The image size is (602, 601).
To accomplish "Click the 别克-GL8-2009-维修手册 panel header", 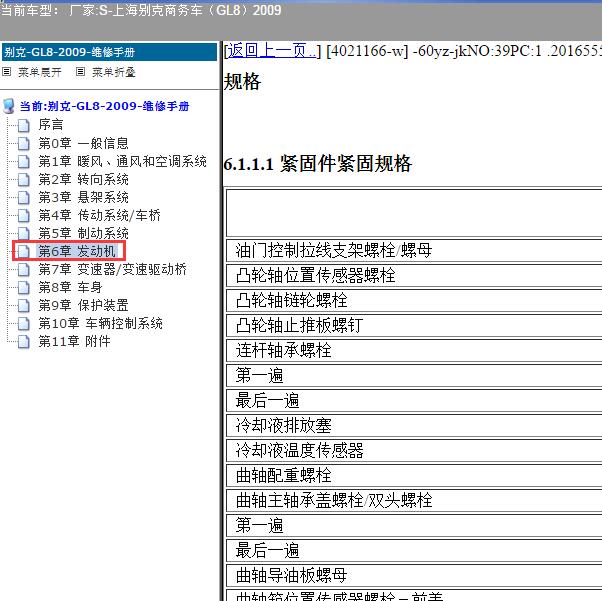I will tap(109, 52).
